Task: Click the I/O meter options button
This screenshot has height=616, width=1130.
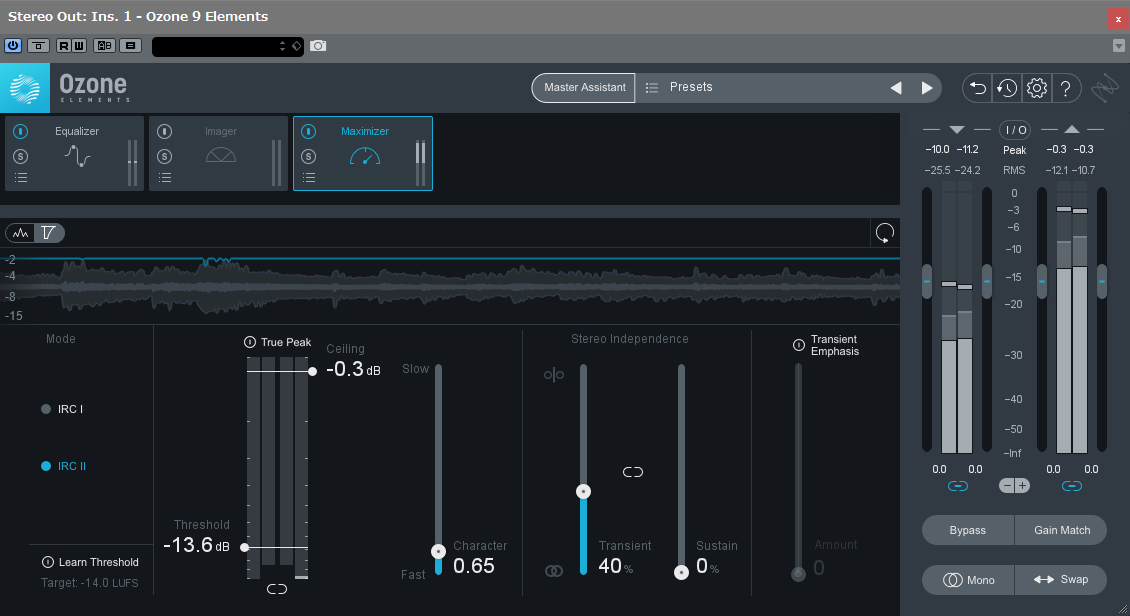Action: coord(1015,130)
